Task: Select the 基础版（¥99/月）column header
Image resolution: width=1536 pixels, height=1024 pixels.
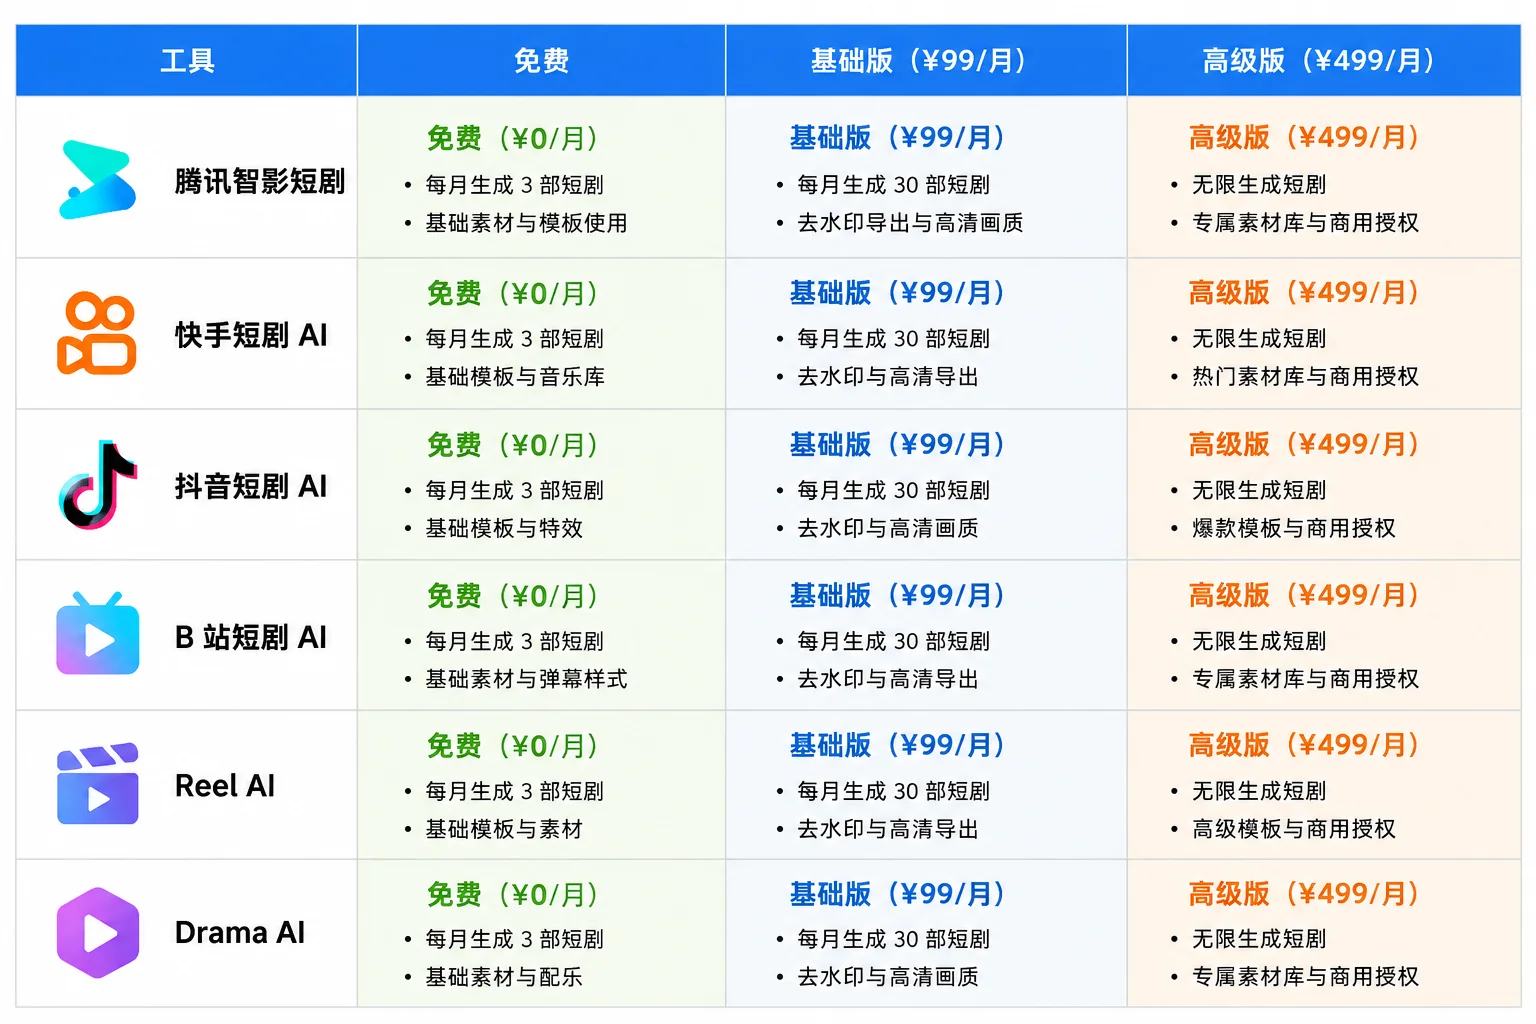Action: point(926,61)
